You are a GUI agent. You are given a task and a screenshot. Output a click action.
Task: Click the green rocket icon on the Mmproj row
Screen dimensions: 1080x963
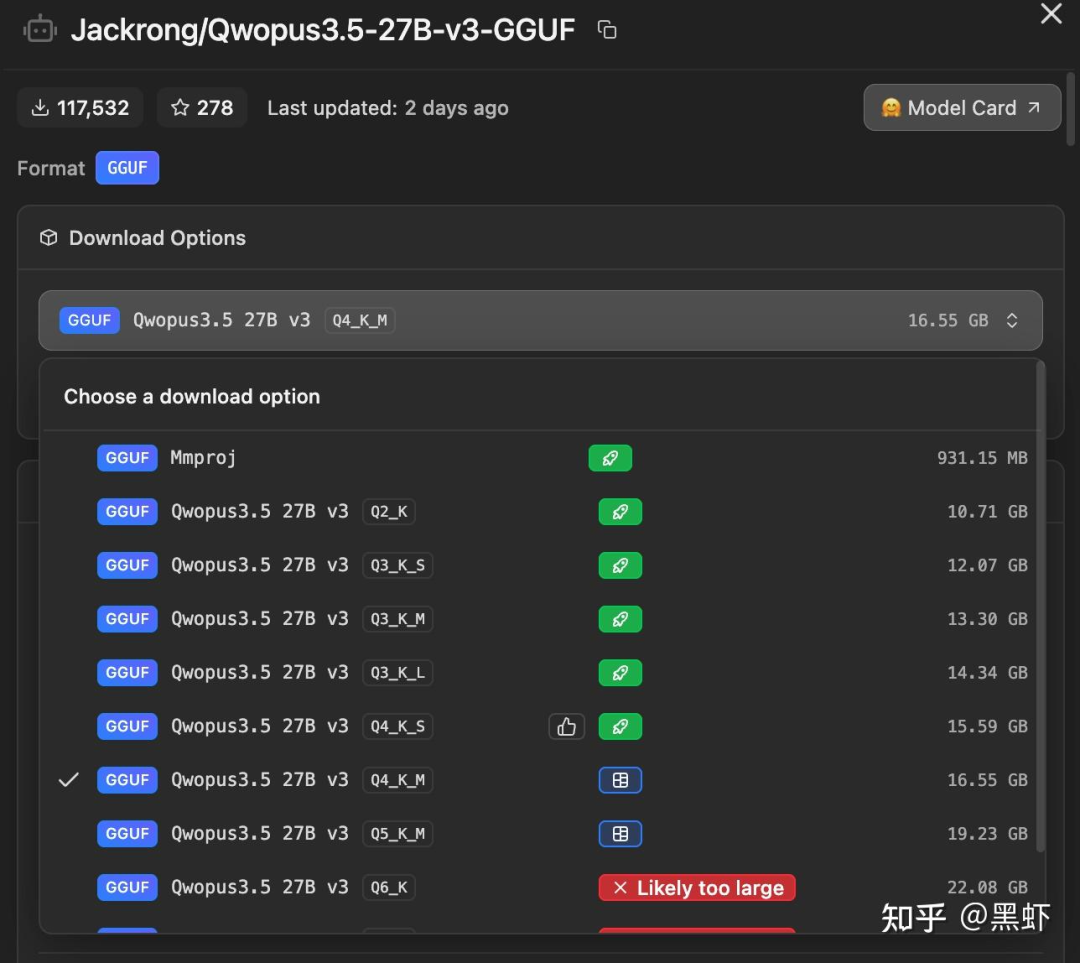(610, 458)
